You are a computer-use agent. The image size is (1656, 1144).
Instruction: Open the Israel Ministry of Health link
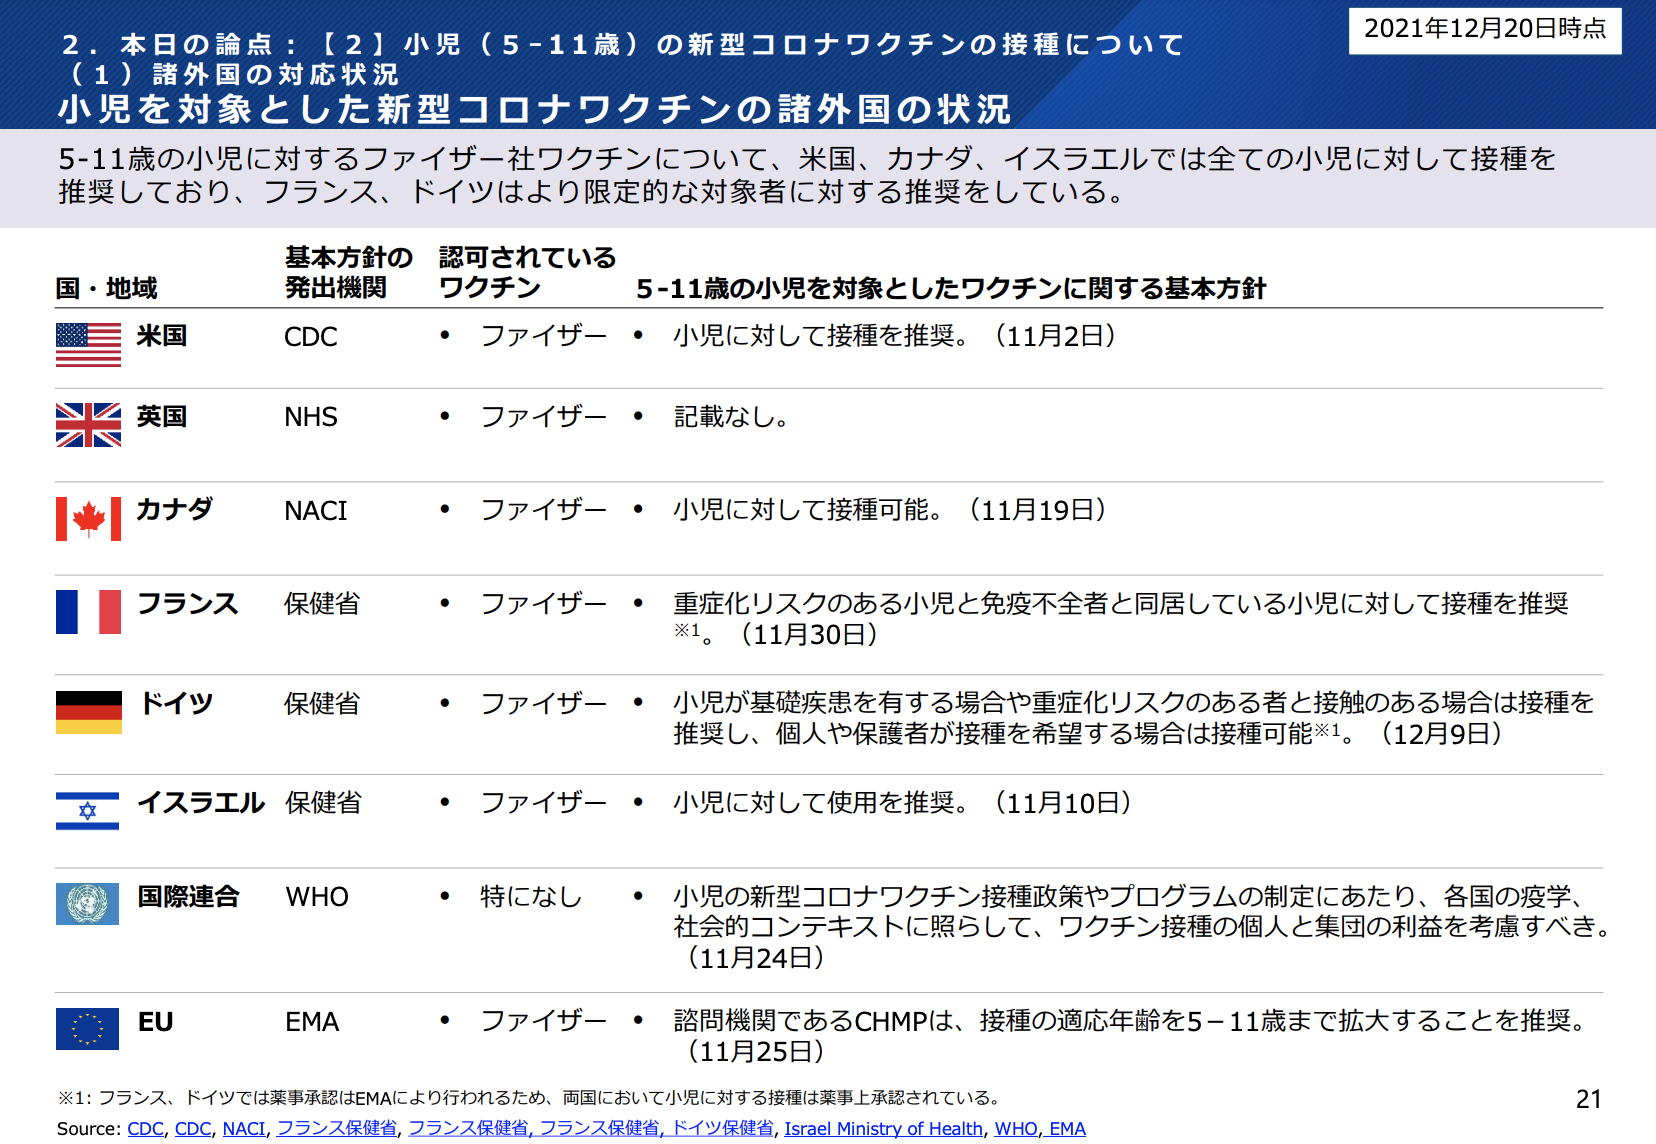click(x=883, y=1129)
